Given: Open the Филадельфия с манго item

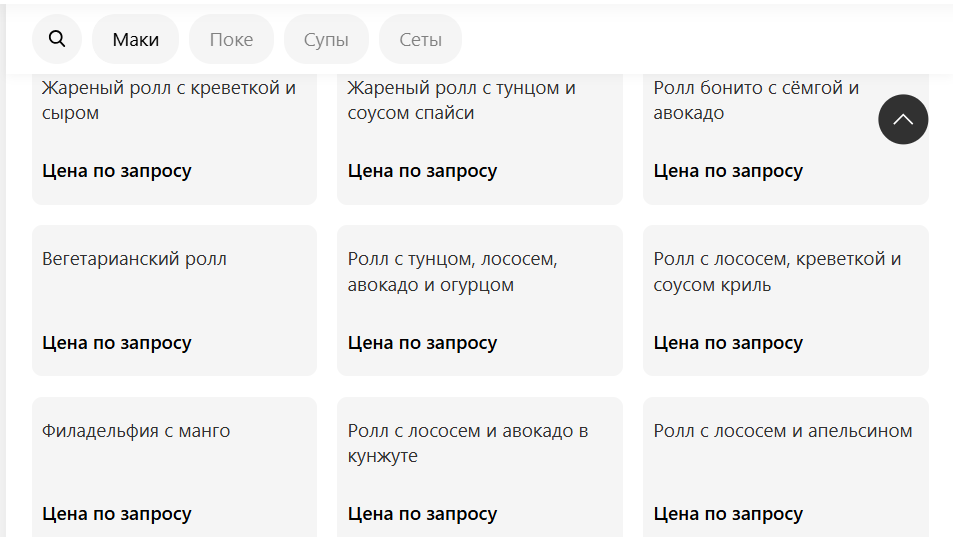Looking at the screenshot, I should [137, 432].
